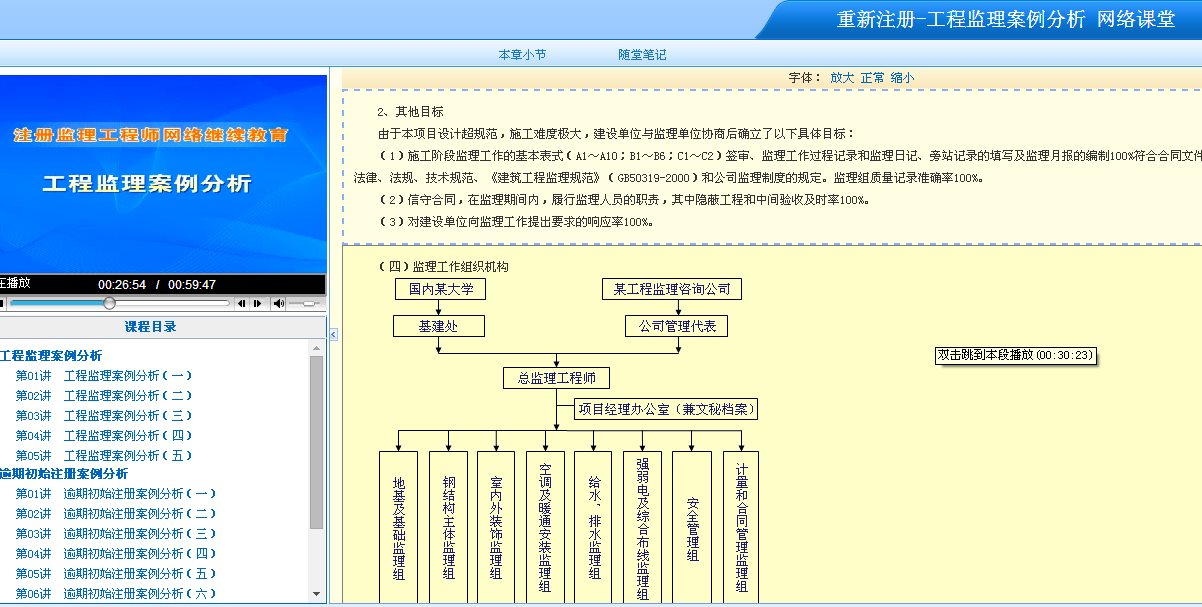Viewport: 1202px width, 607px height.
Task: Click the 总监理工程师 box in chart
Action: click(x=556, y=378)
